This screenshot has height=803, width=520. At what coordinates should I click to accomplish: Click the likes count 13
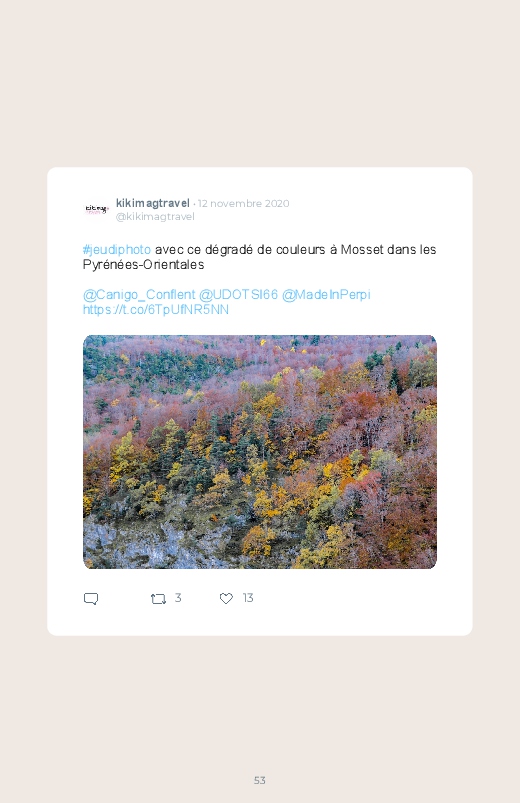point(248,598)
